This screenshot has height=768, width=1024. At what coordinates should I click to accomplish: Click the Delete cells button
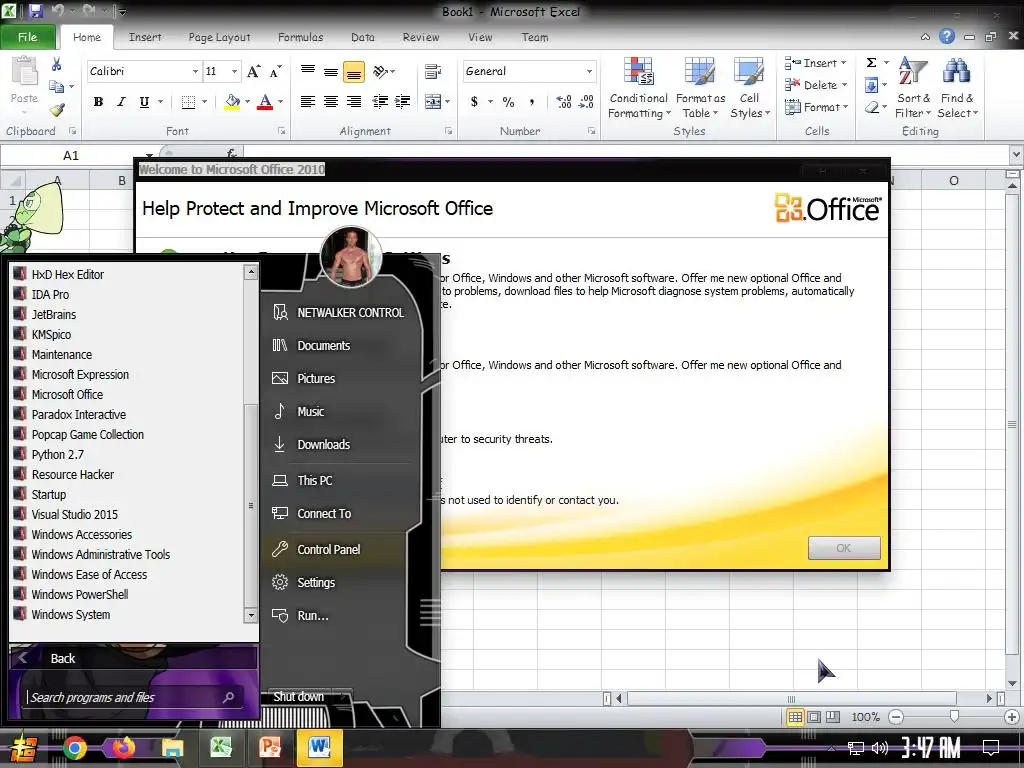coord(814,85)
